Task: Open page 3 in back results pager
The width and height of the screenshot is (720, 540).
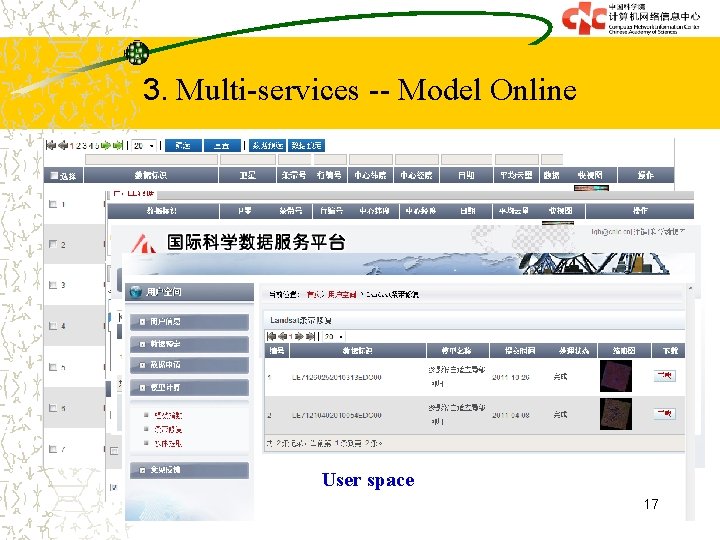Action: pyautogui.click(x=84, y=146)
